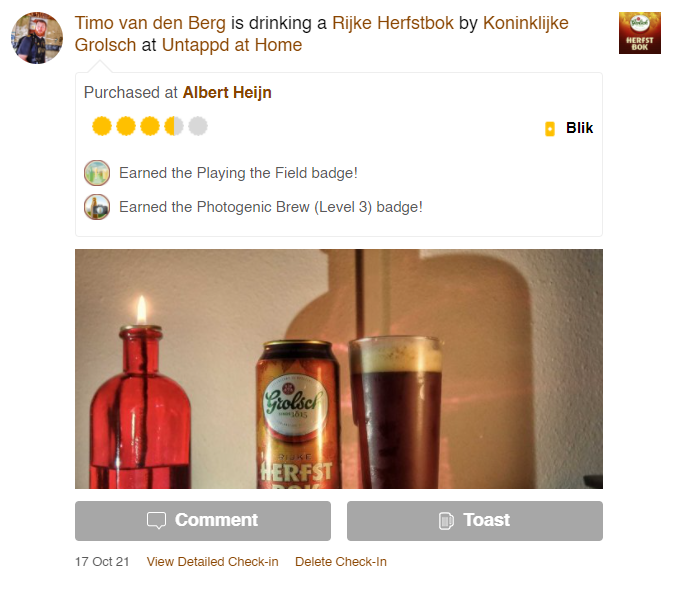Image resolution: width=673 pixels, height=590 pixels.
Task: Choose Delete Check-In
Action: pyautogui.click(x=341, y=562)
